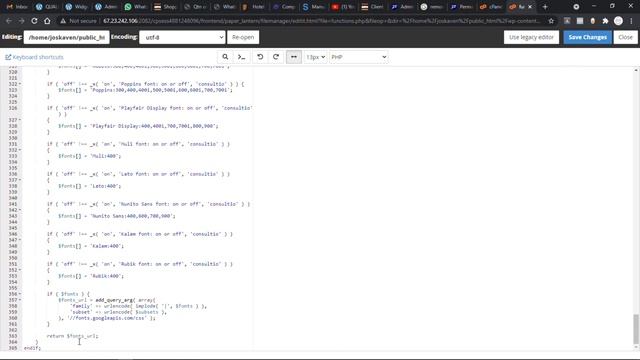Image resolution: width=640 pixels, height=360 pixels.
Task: Click the Not secure warning icon
Action: tap(63, 21)
